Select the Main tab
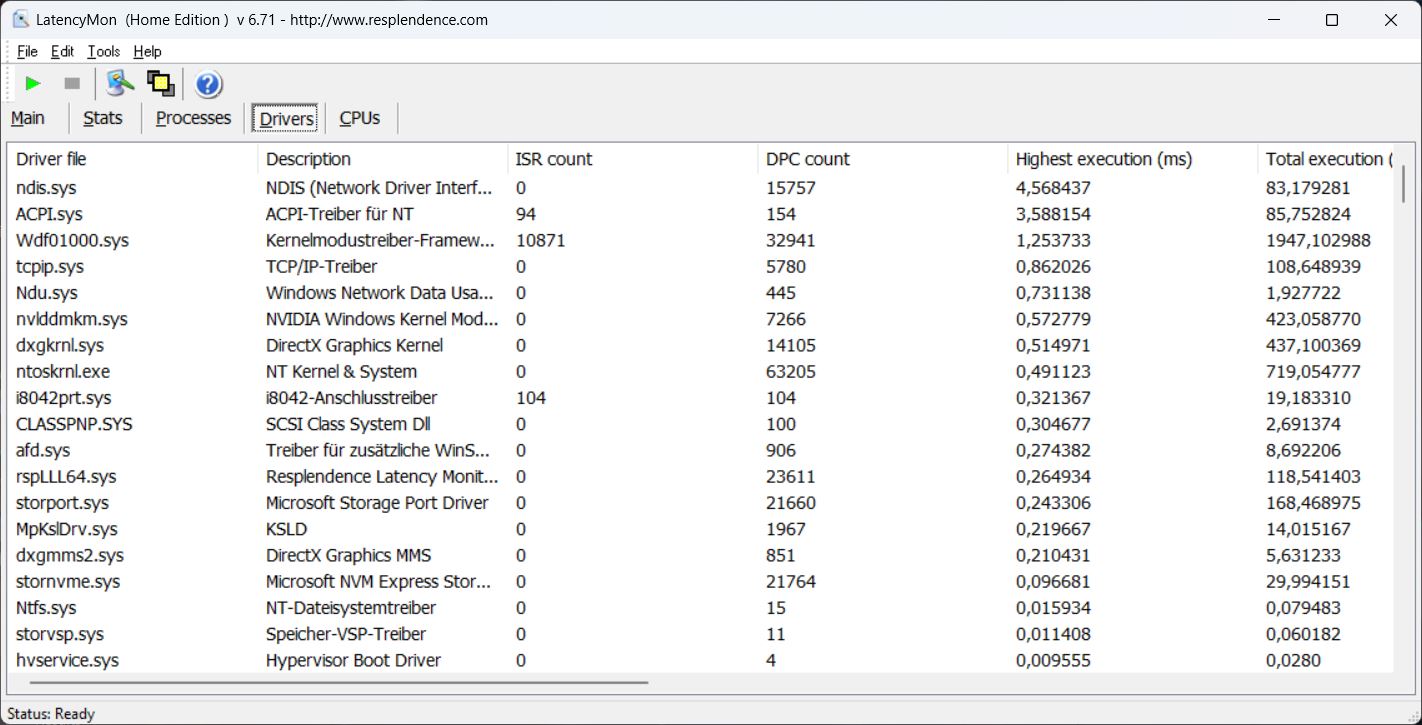This screenshot has width=1422, height=725. (x=28, y=118)
